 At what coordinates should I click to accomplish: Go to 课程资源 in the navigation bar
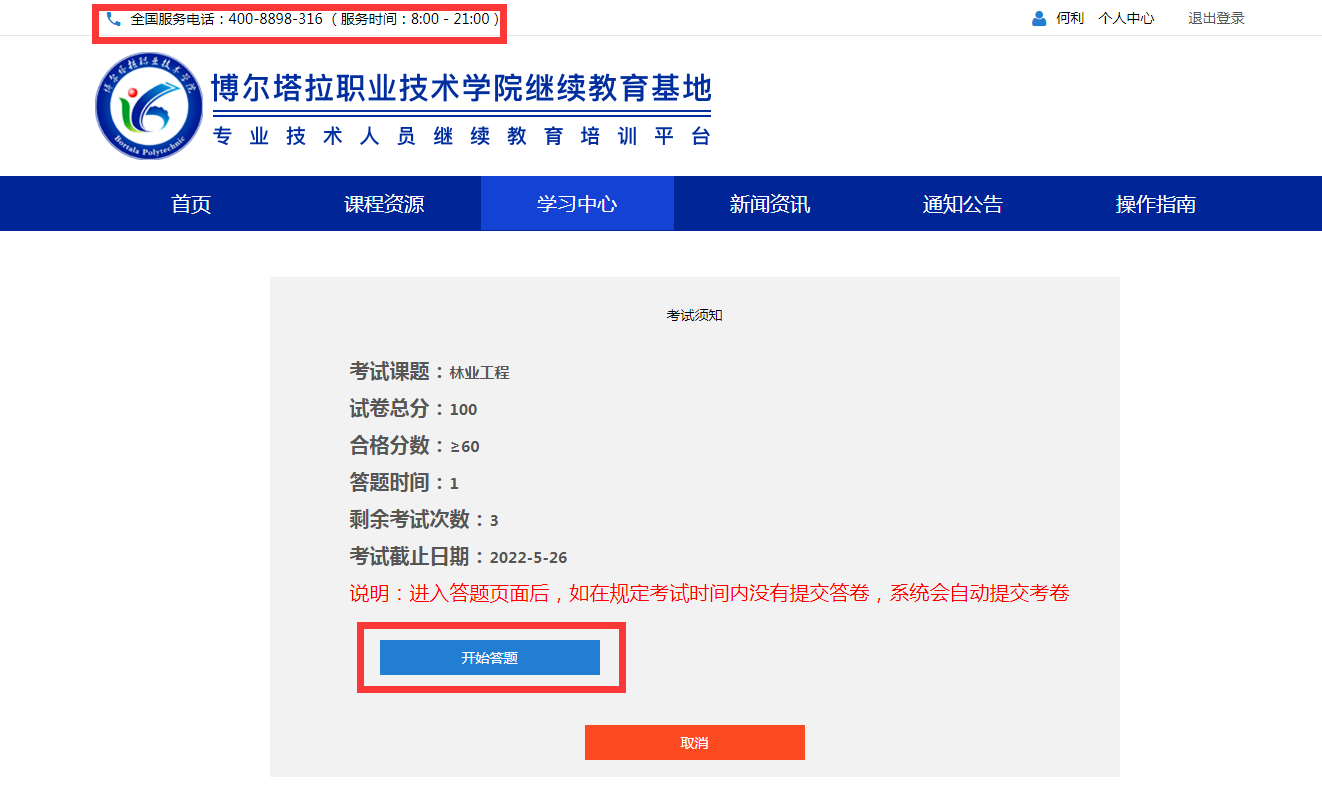[x=384, y=204]
